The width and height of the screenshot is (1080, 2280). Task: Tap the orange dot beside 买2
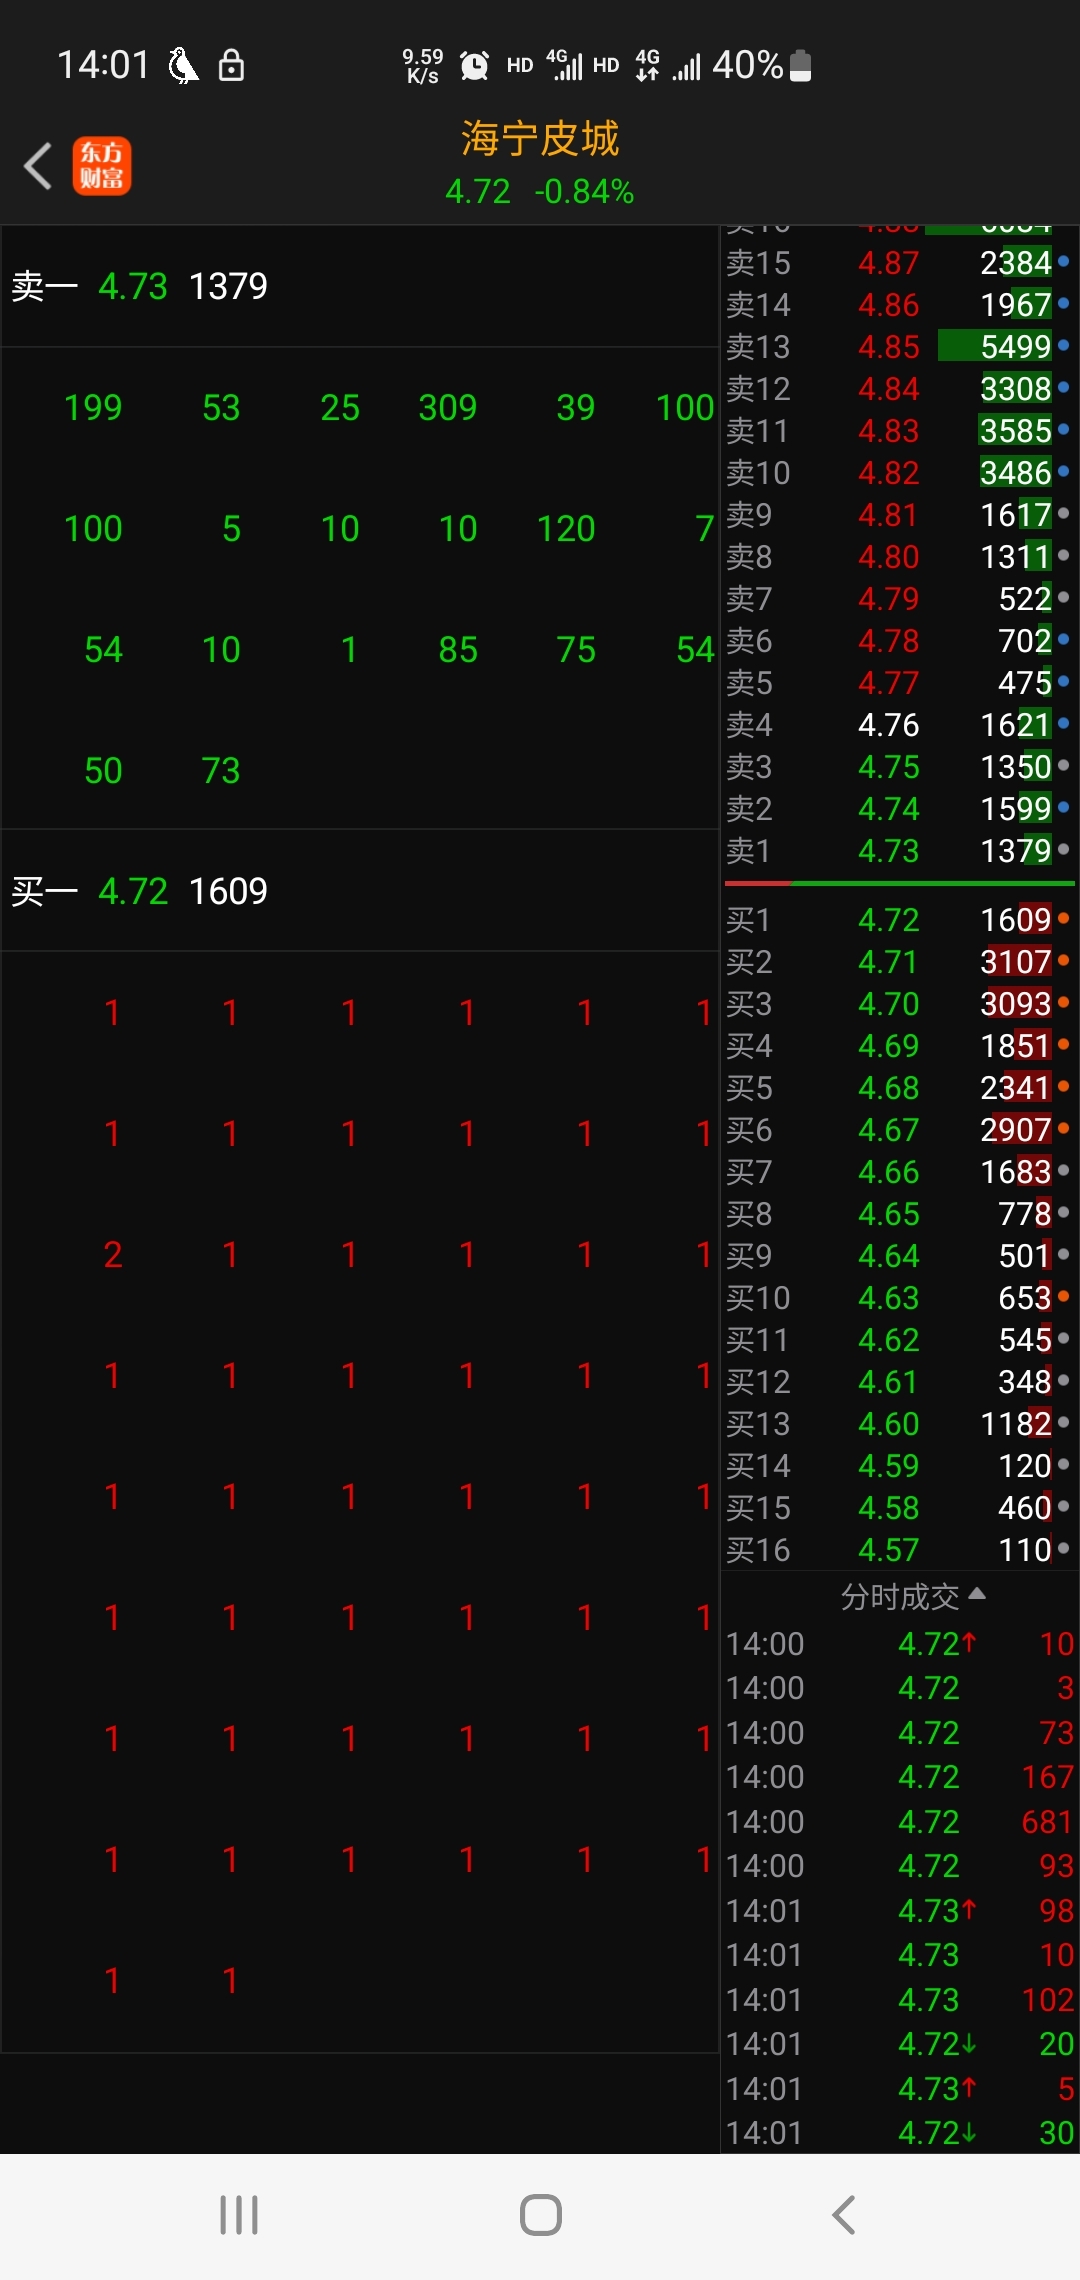tap(1063, 960)
